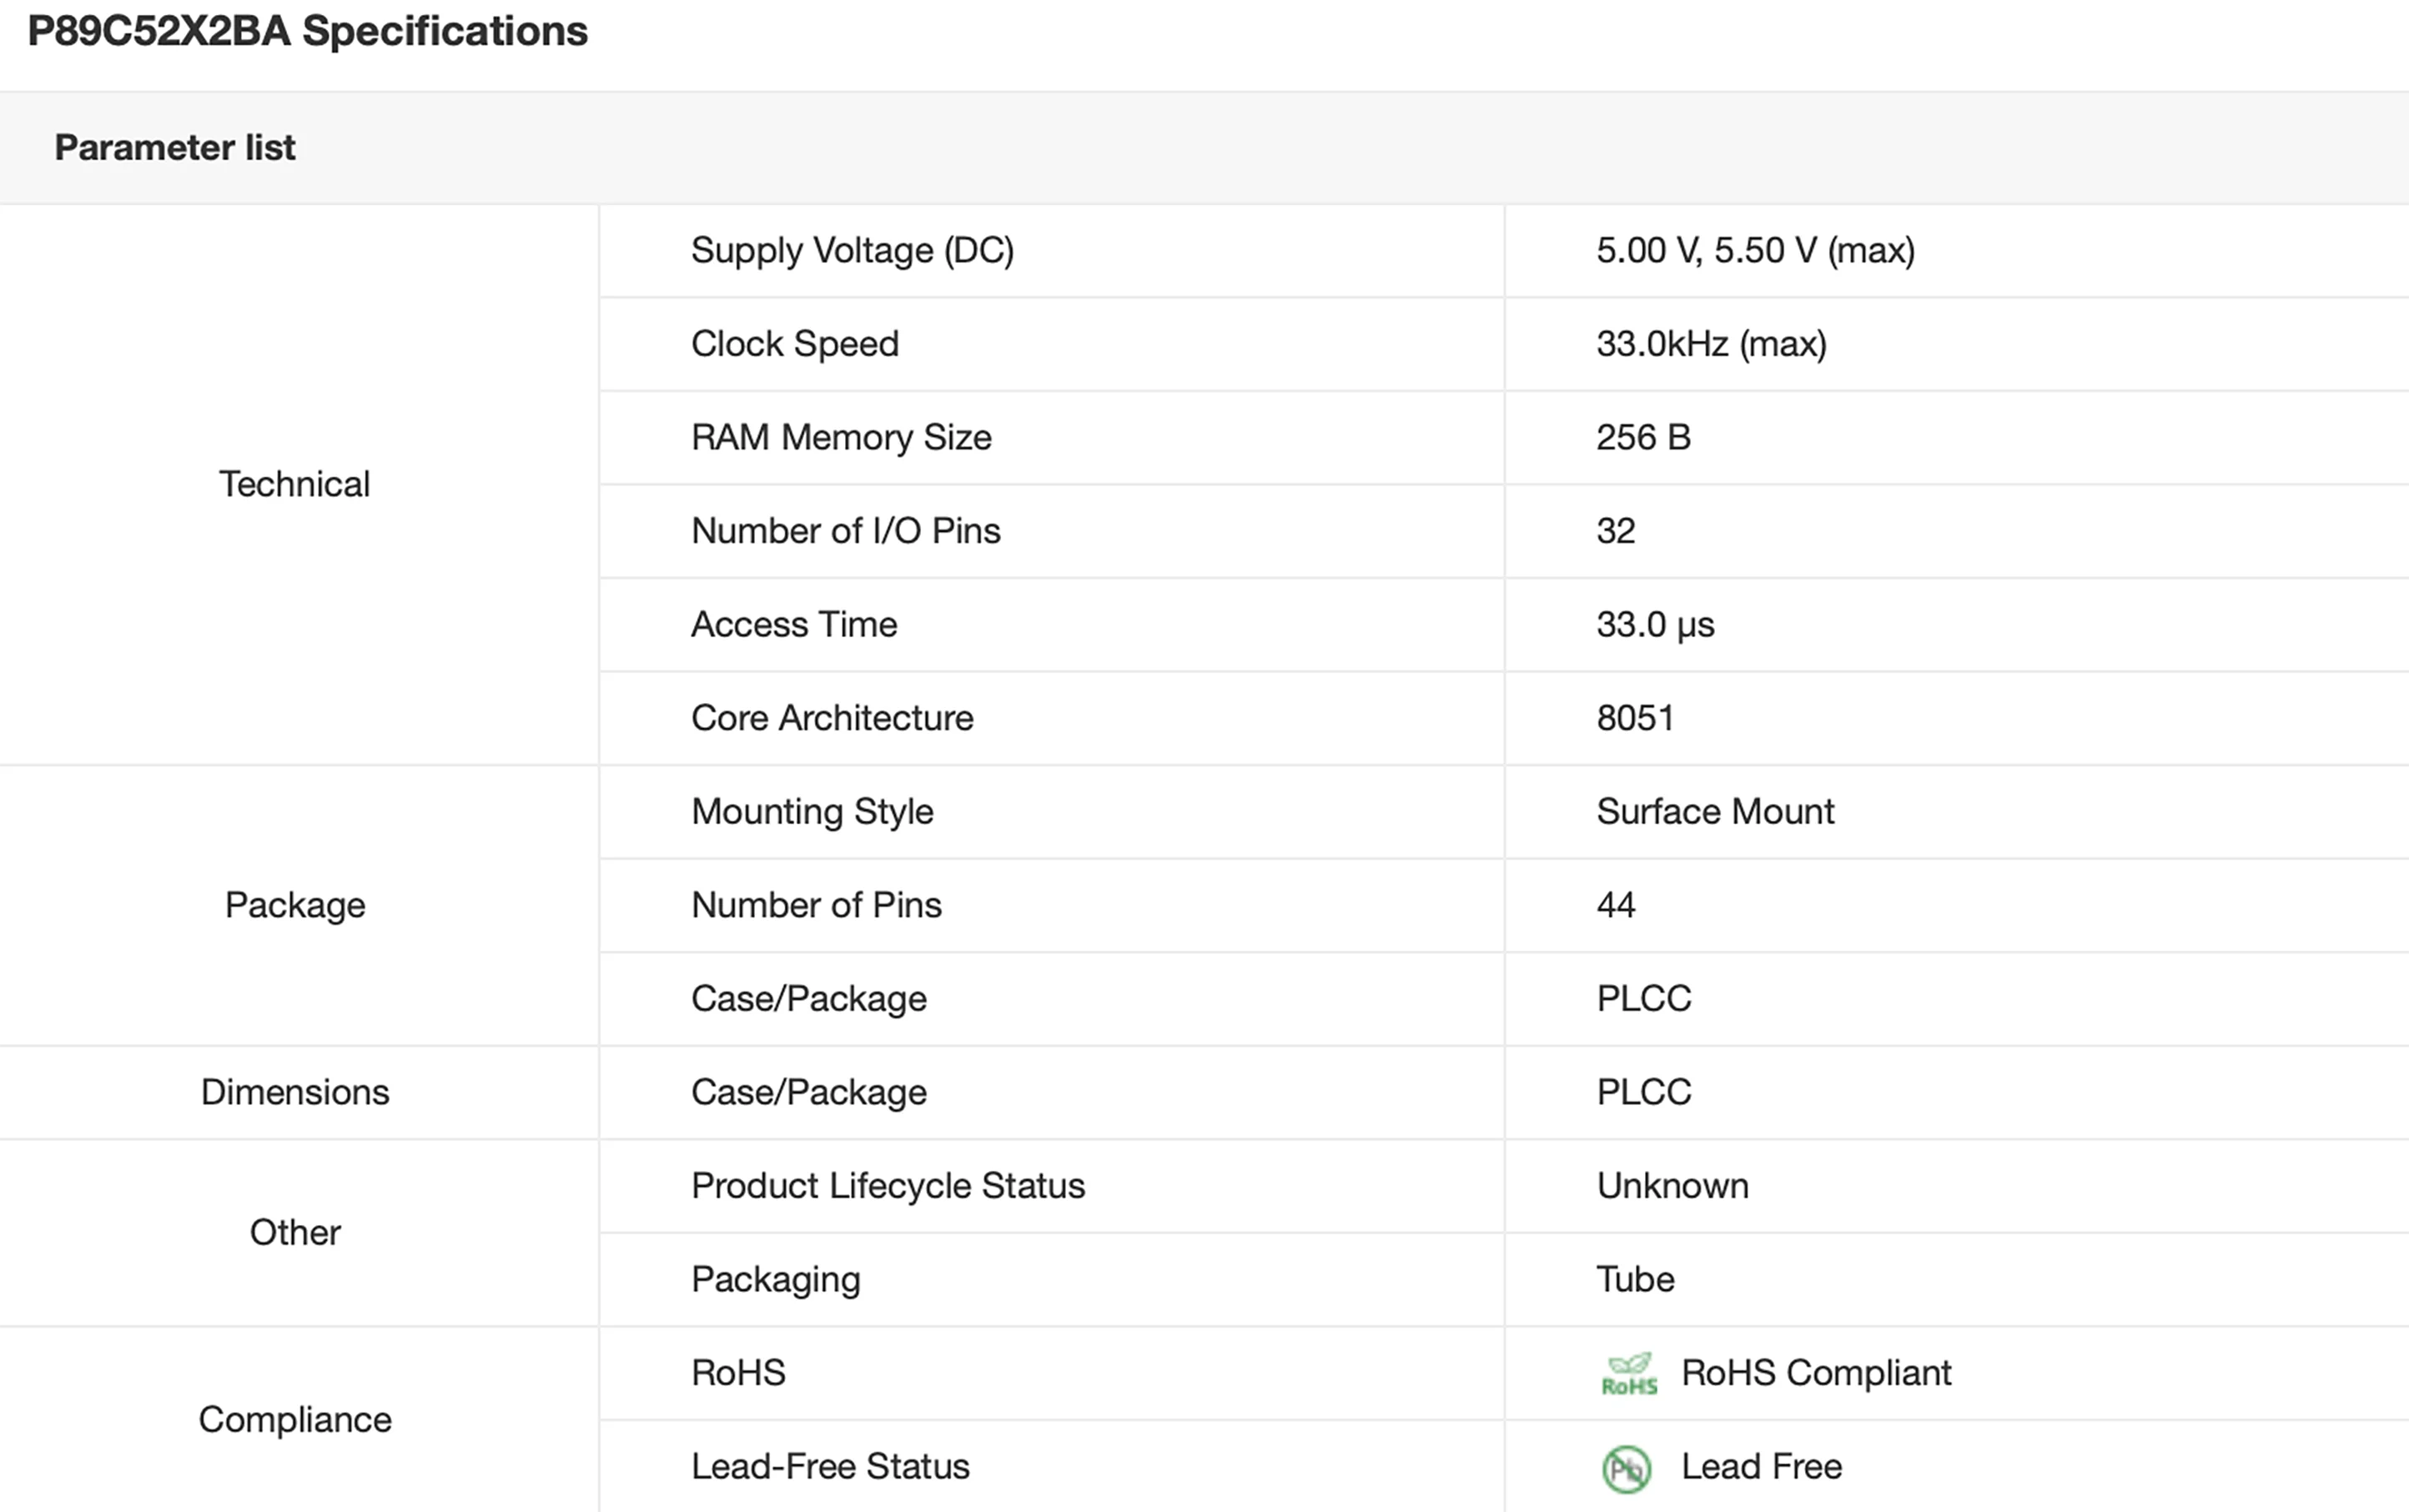Click the Tube packaging value
The width and height of the screenshot is (2409, 1512).
[1634, 1279]
